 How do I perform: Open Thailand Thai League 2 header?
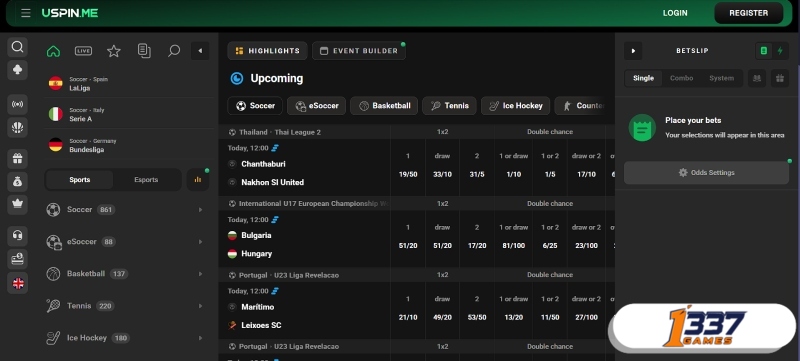click(x=280, y=132)
